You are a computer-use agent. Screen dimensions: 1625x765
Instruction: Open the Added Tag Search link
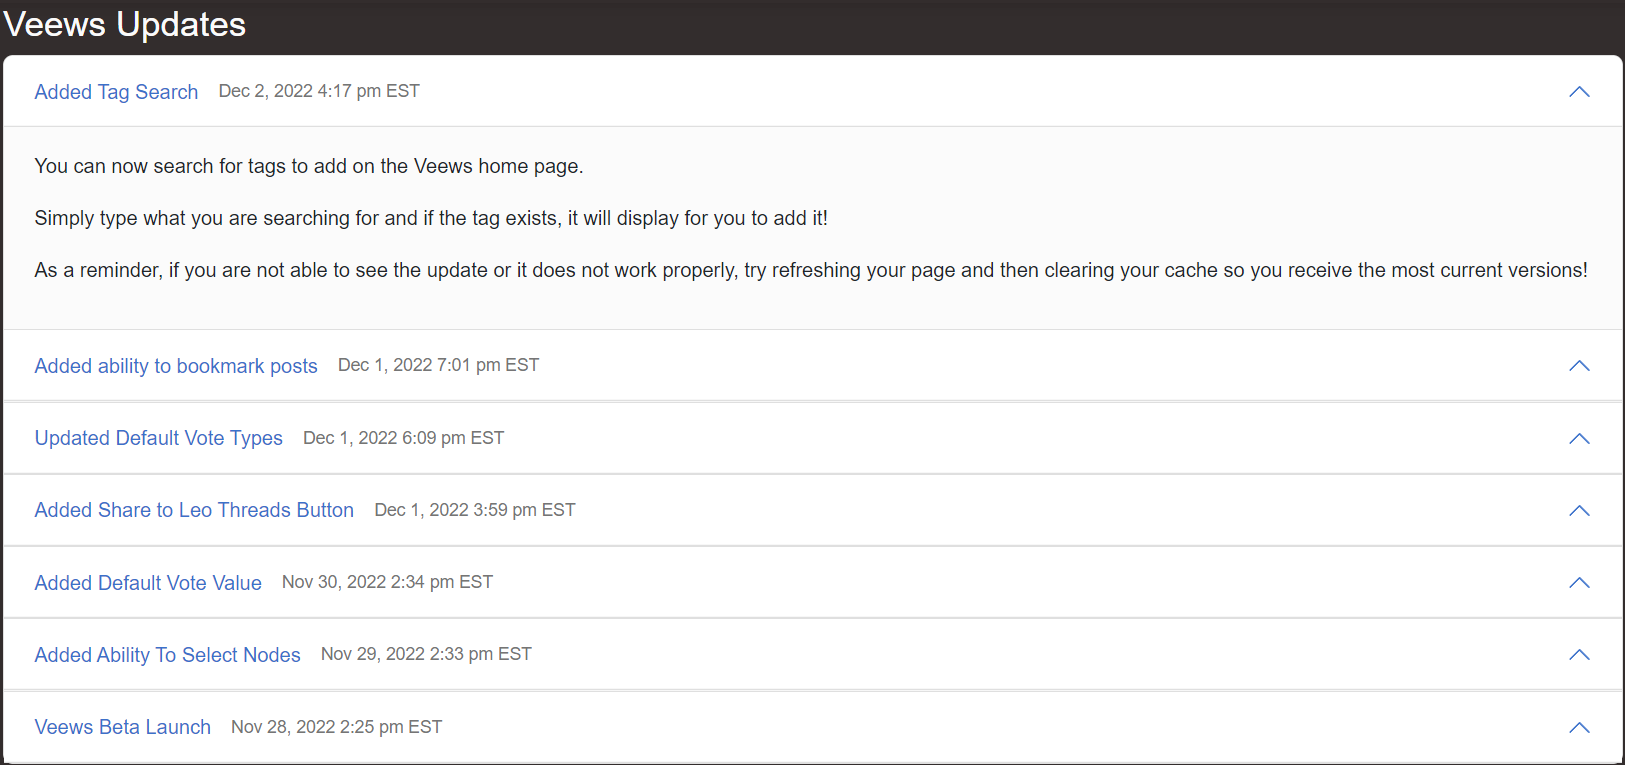click(x=116, y=92)
